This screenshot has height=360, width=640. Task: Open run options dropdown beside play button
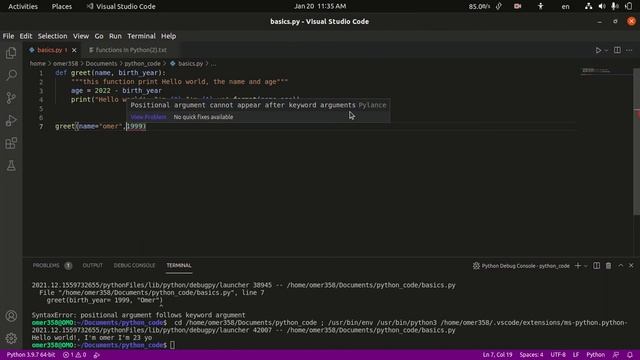click(606, 50)
